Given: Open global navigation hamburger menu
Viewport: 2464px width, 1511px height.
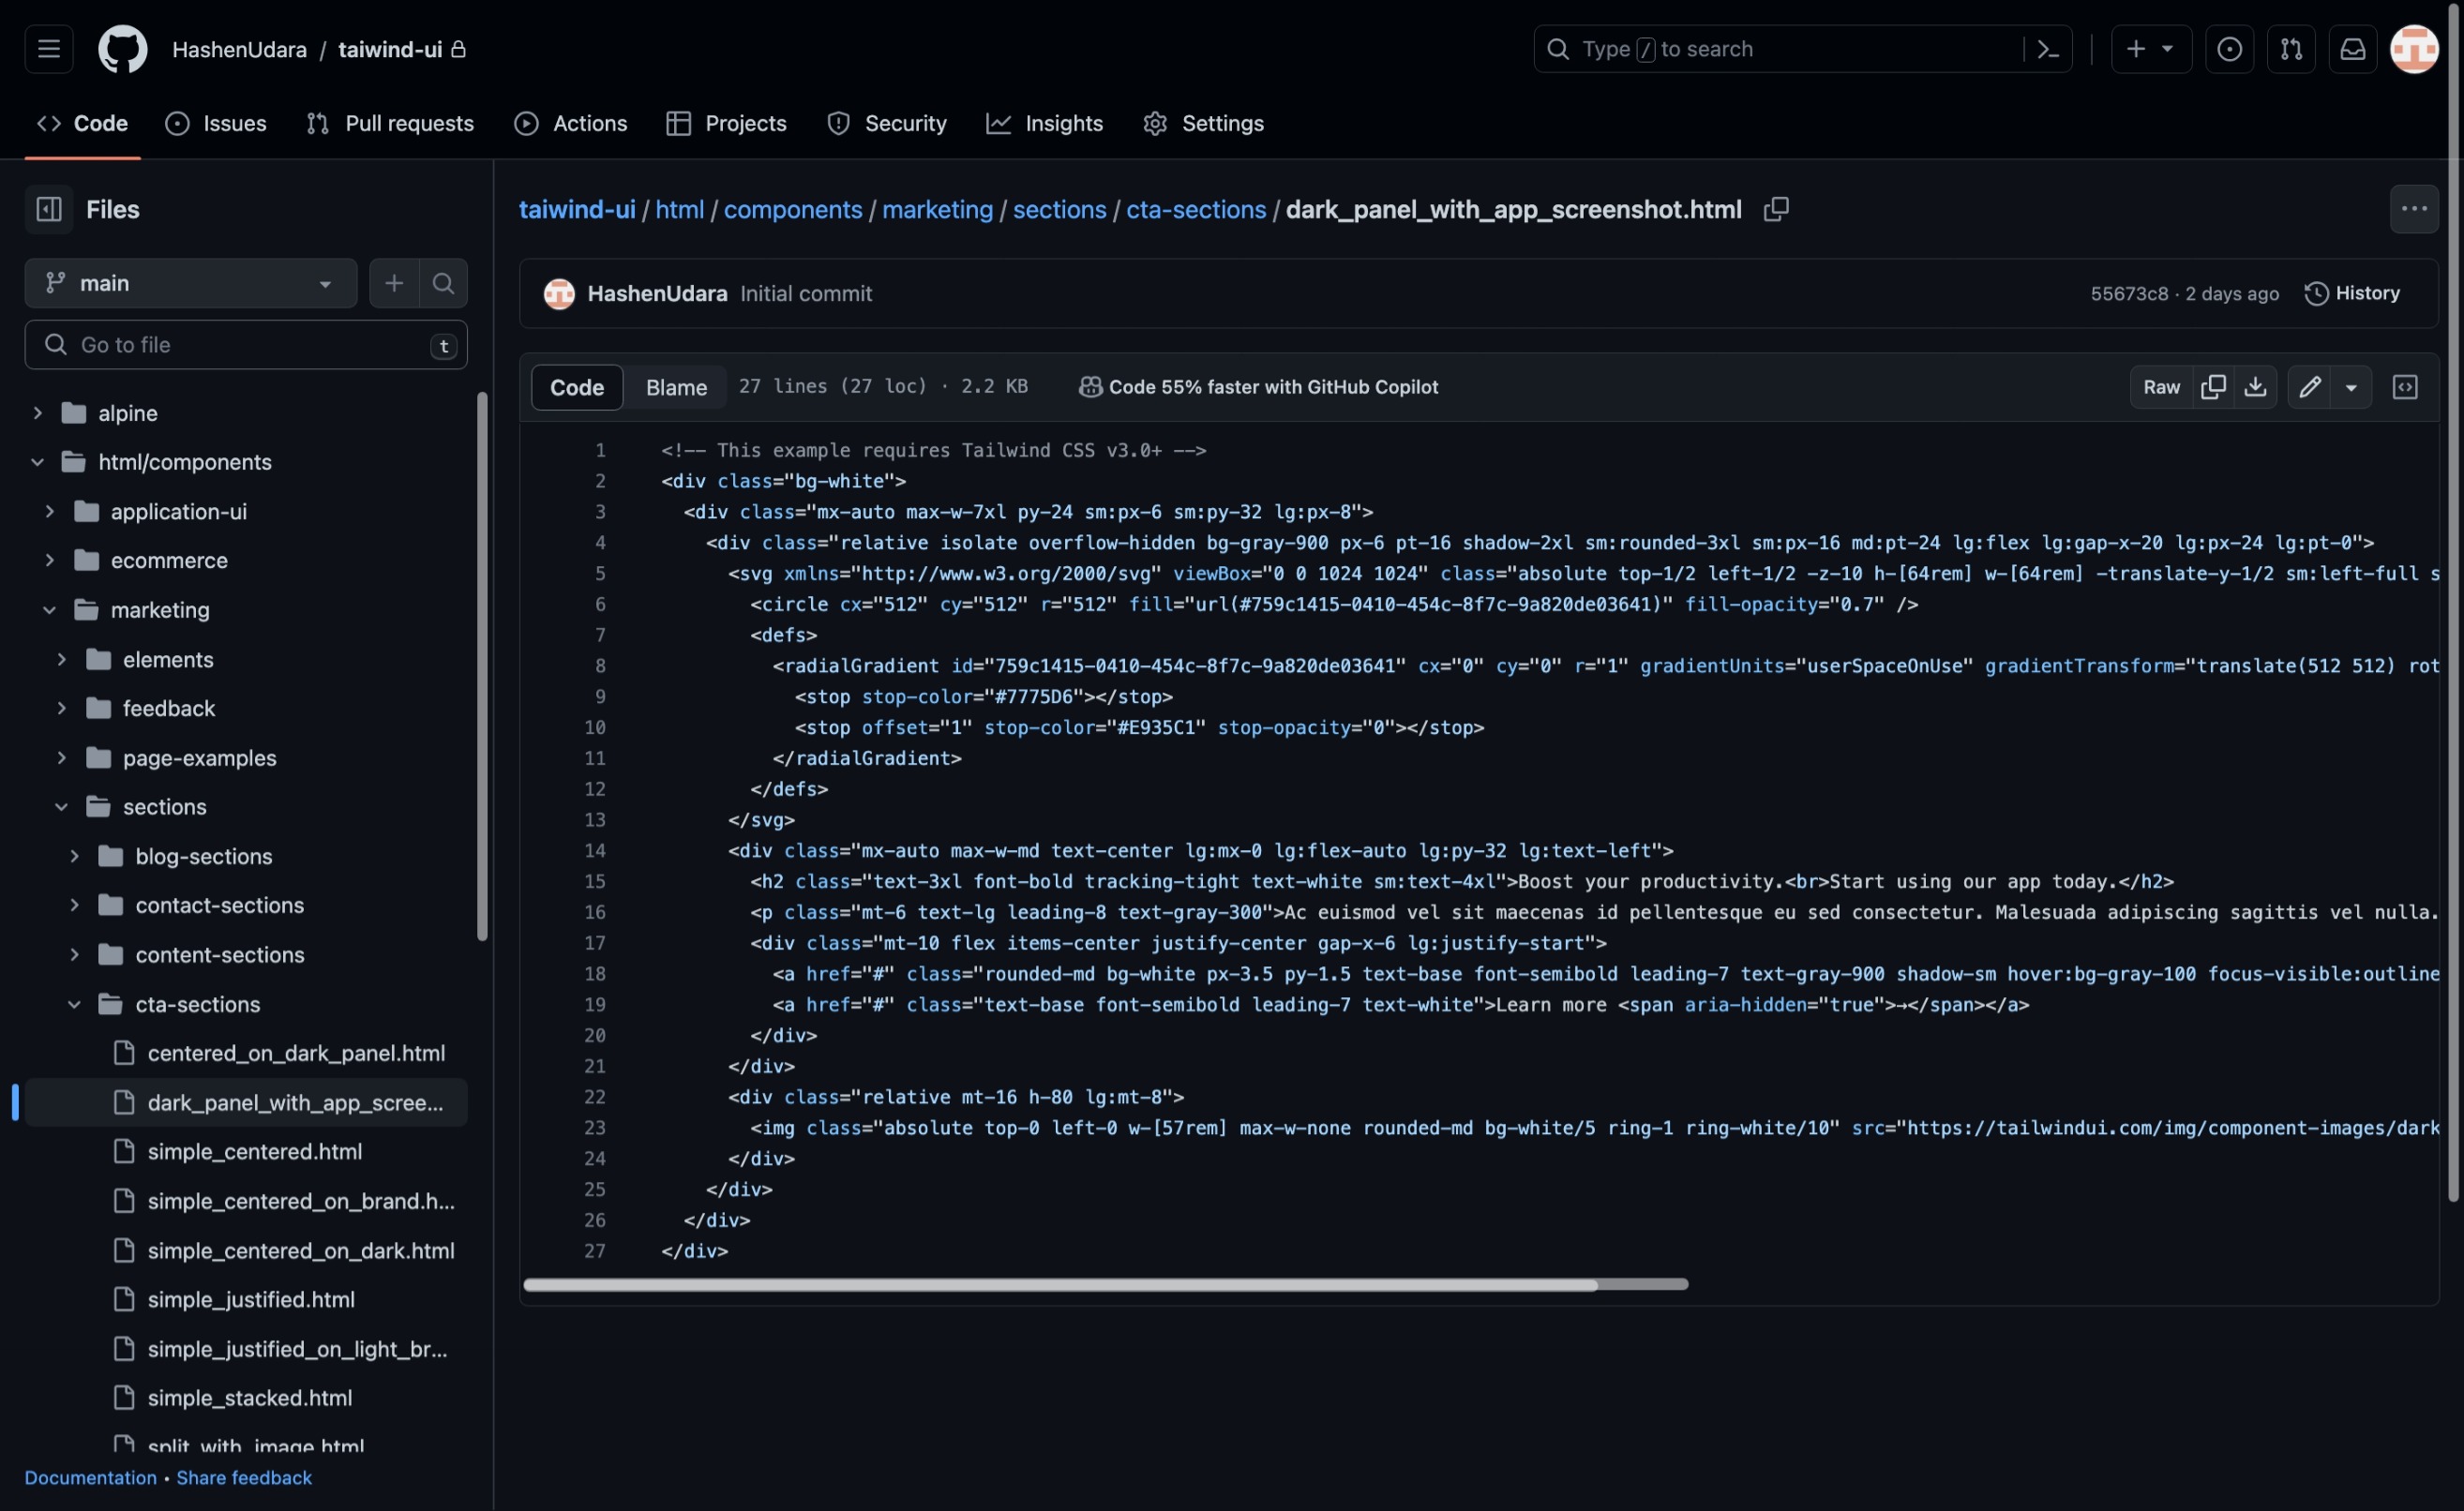Looking at the screenshot, I should (49, 49).
